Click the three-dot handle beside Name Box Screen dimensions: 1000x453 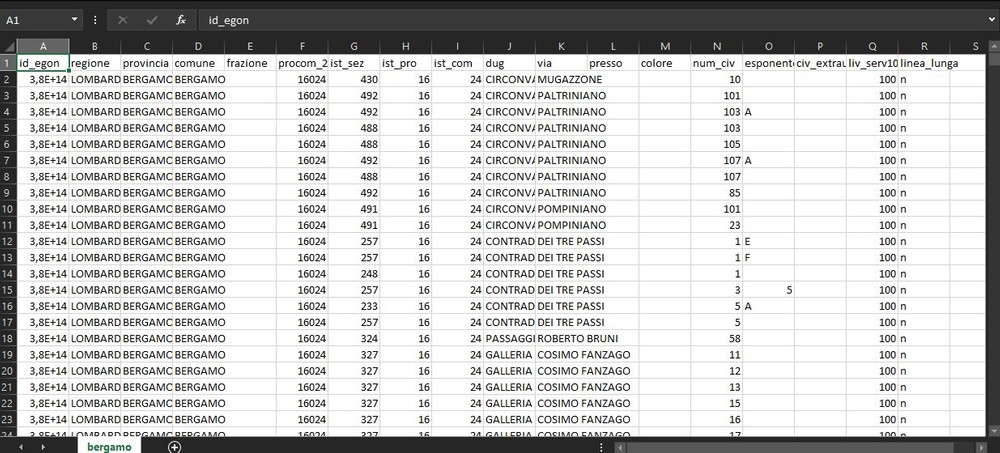95,20
